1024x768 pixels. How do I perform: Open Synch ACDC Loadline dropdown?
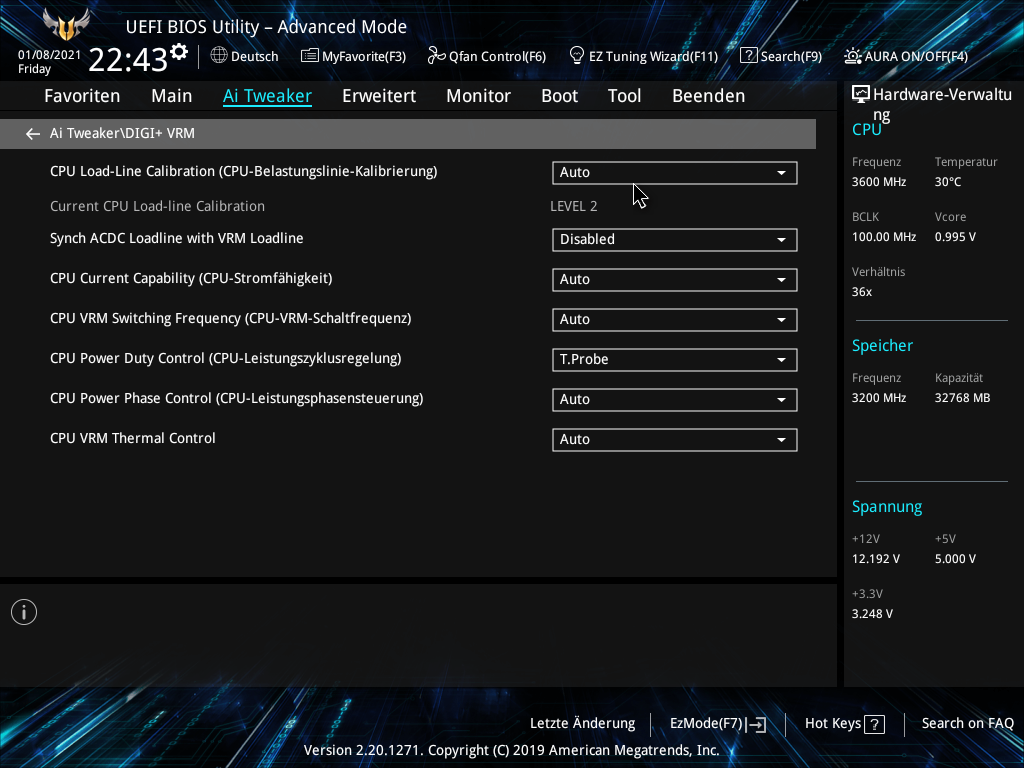675,240
